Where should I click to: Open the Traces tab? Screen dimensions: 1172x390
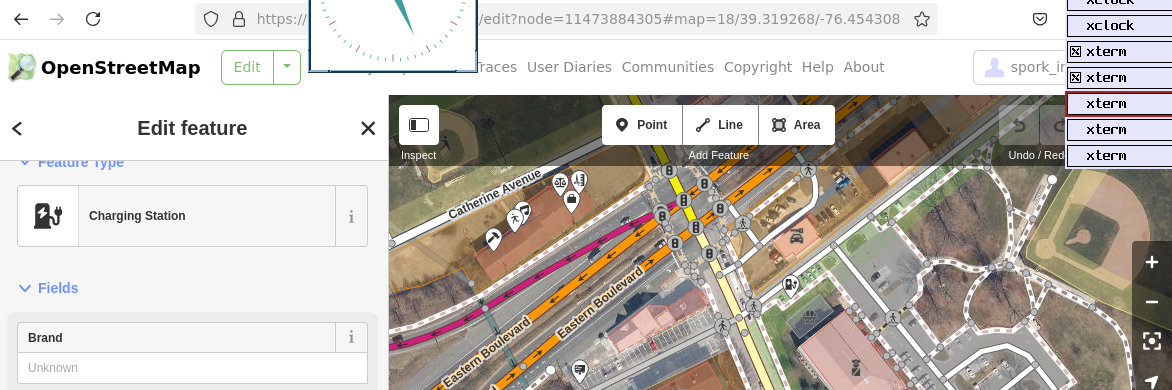[x=497, y=67]
